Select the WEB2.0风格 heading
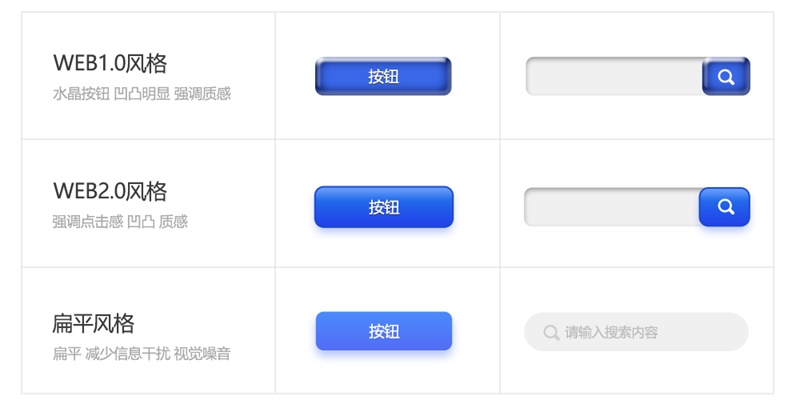800x404 pixels. pos(110,191)
